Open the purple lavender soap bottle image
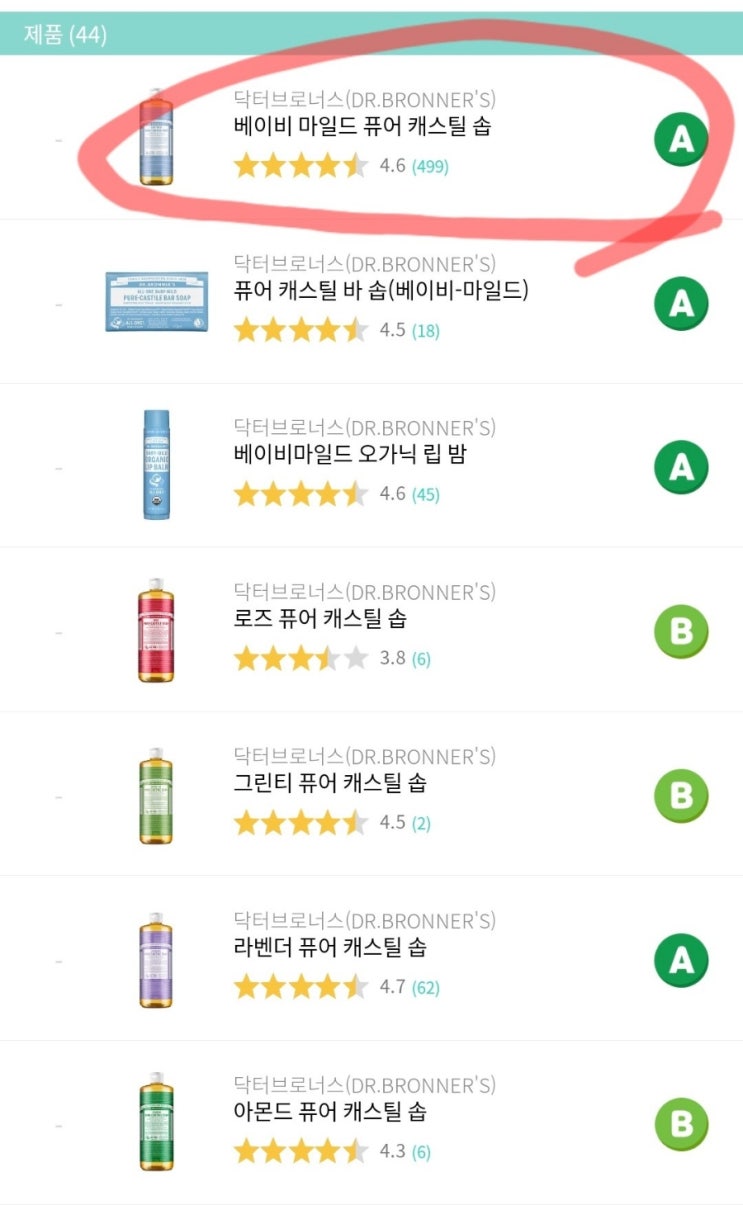Image resolution: width=743 pixels, height=1205 pixels. [x=156, y=959]
